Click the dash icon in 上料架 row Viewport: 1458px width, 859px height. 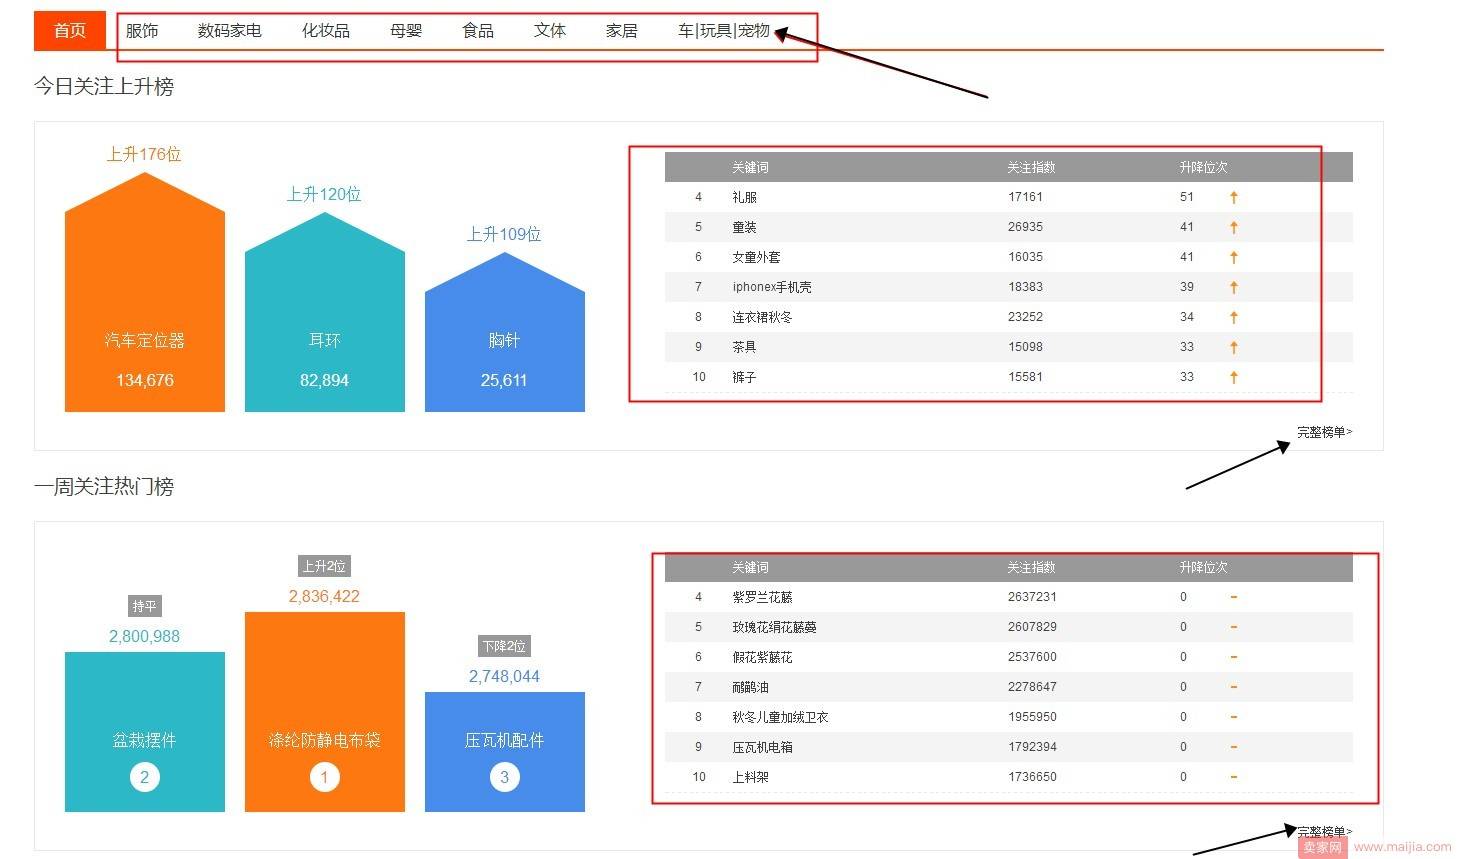coord(1234,777)
